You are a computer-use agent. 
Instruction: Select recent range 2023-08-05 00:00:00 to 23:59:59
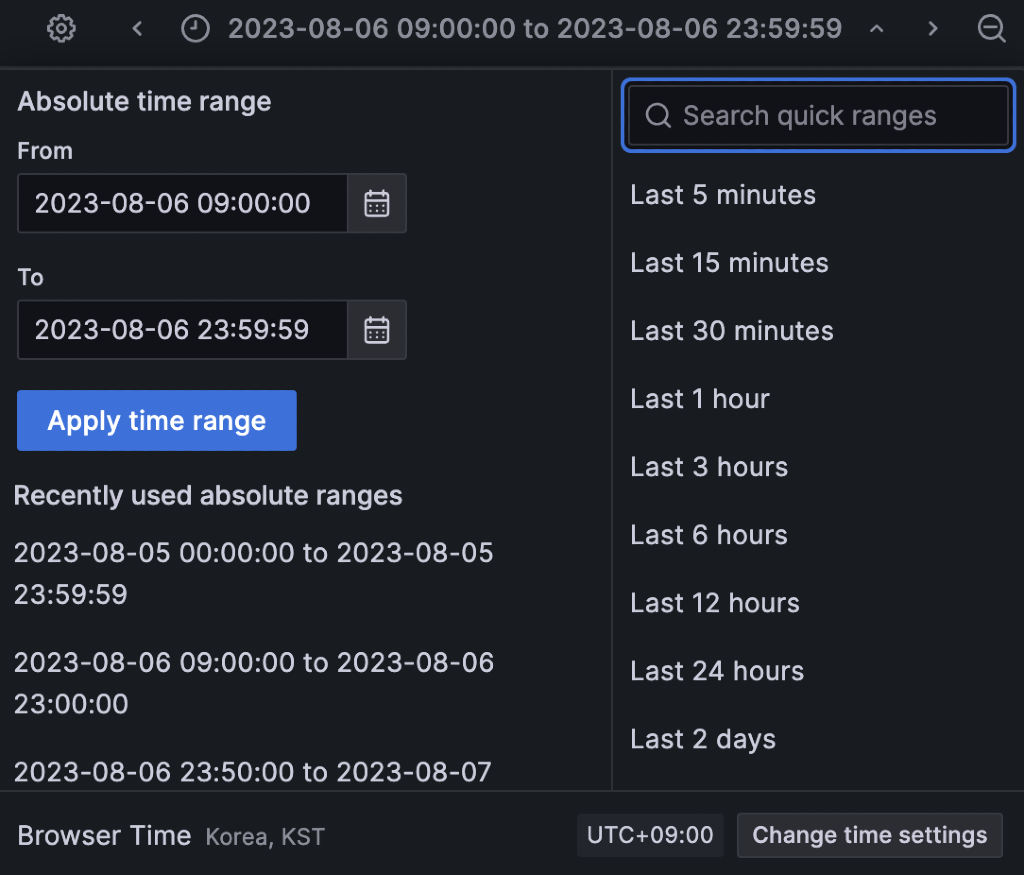click(x=254, y=573)
